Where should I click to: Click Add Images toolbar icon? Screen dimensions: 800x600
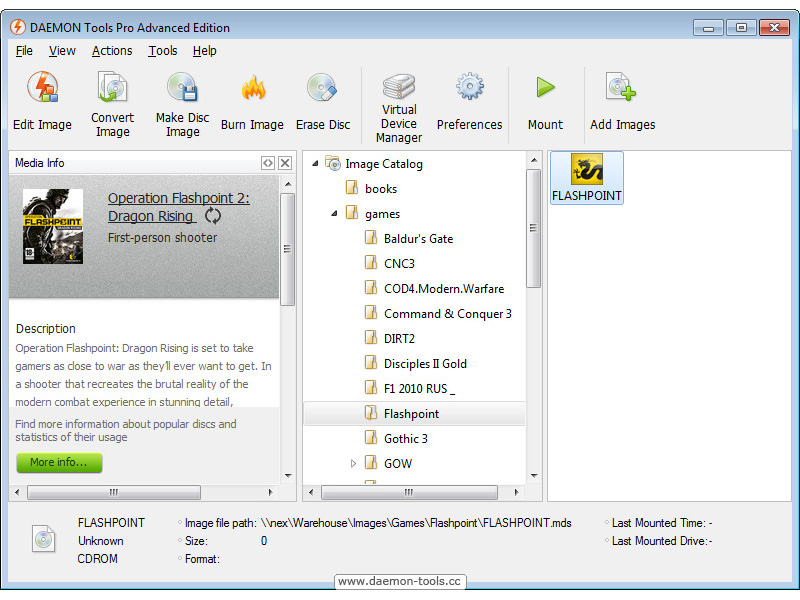tap(622, 87)
